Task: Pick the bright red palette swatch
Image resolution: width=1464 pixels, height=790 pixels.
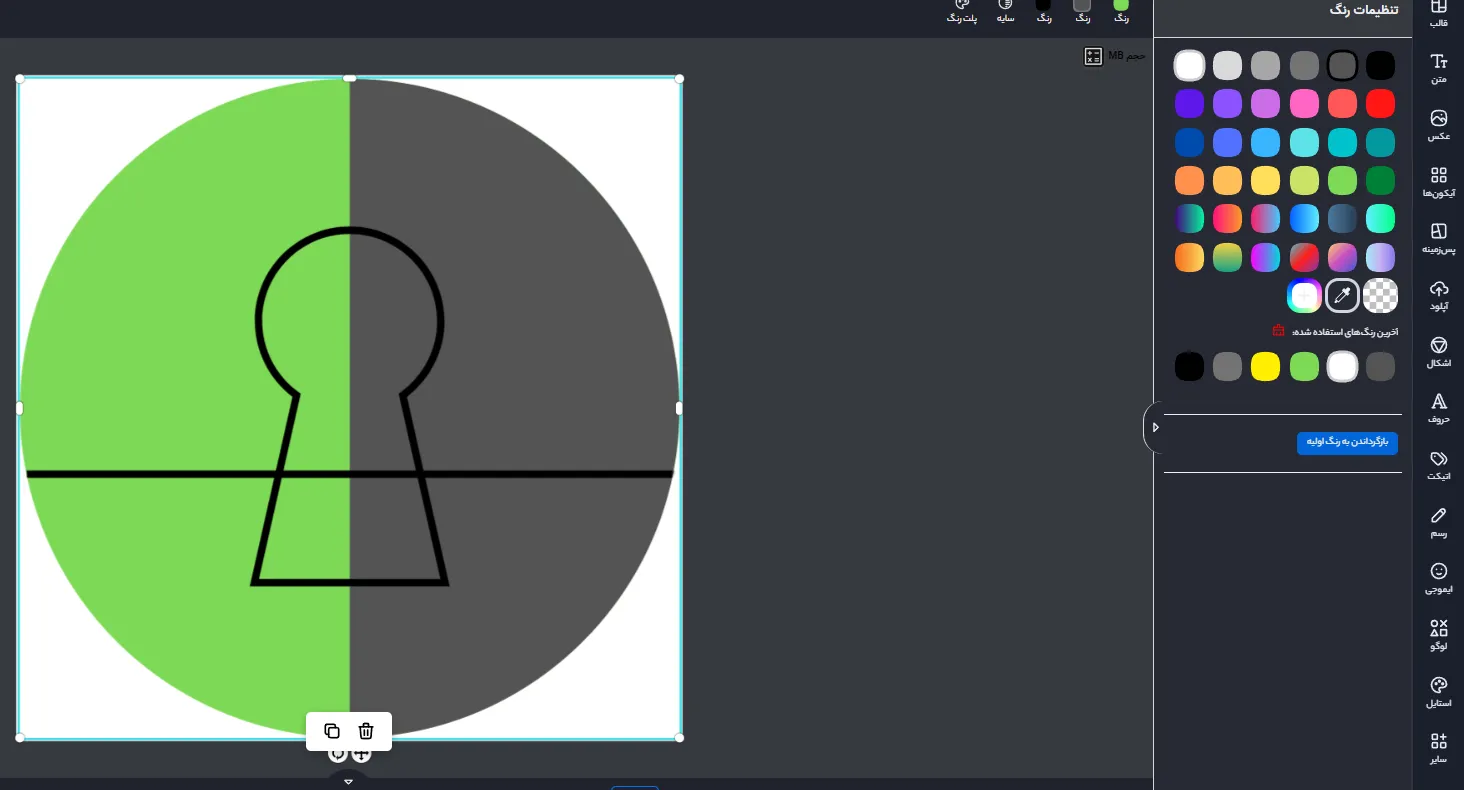Action: (x=1381, y=103)
